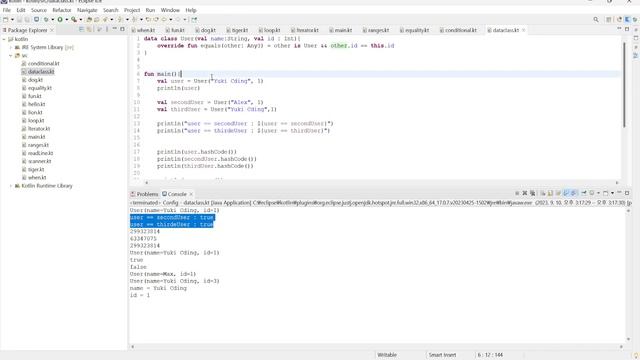This screenshot has width=640, height=360.
Task: Click the New file toolbar icon
Action: (x=5, y=20)
